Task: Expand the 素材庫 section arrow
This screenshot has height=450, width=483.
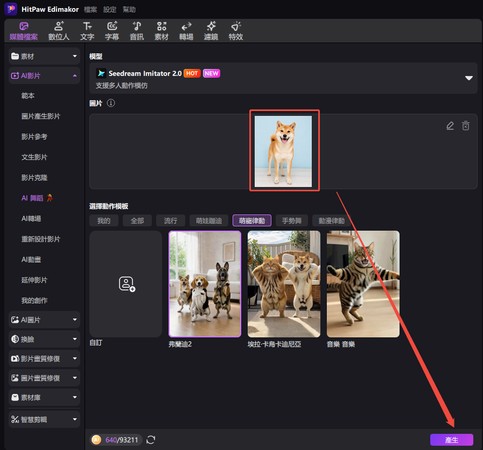Action: [x=75, y=397]
